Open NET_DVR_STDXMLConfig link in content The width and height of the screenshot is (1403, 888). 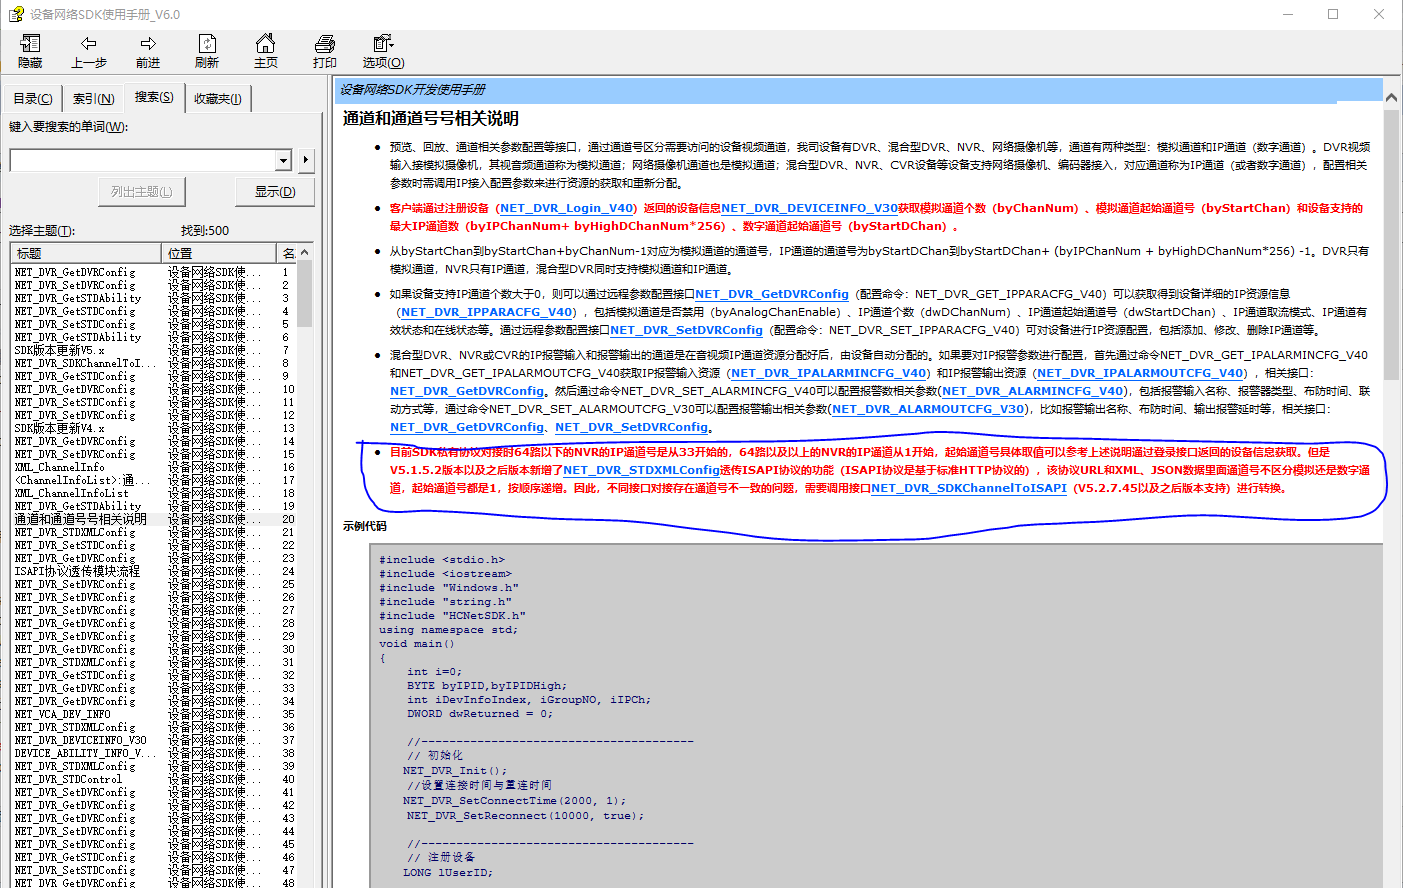point(641,470)
